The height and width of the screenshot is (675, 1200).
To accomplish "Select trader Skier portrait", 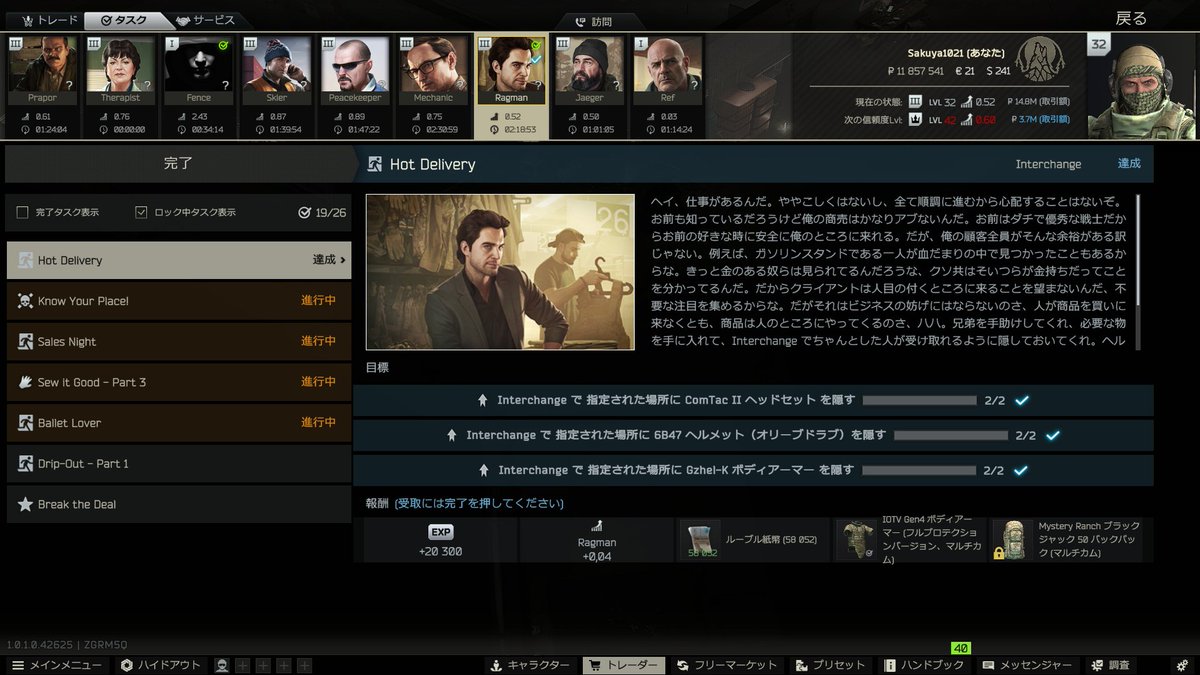I will (277, 70).
